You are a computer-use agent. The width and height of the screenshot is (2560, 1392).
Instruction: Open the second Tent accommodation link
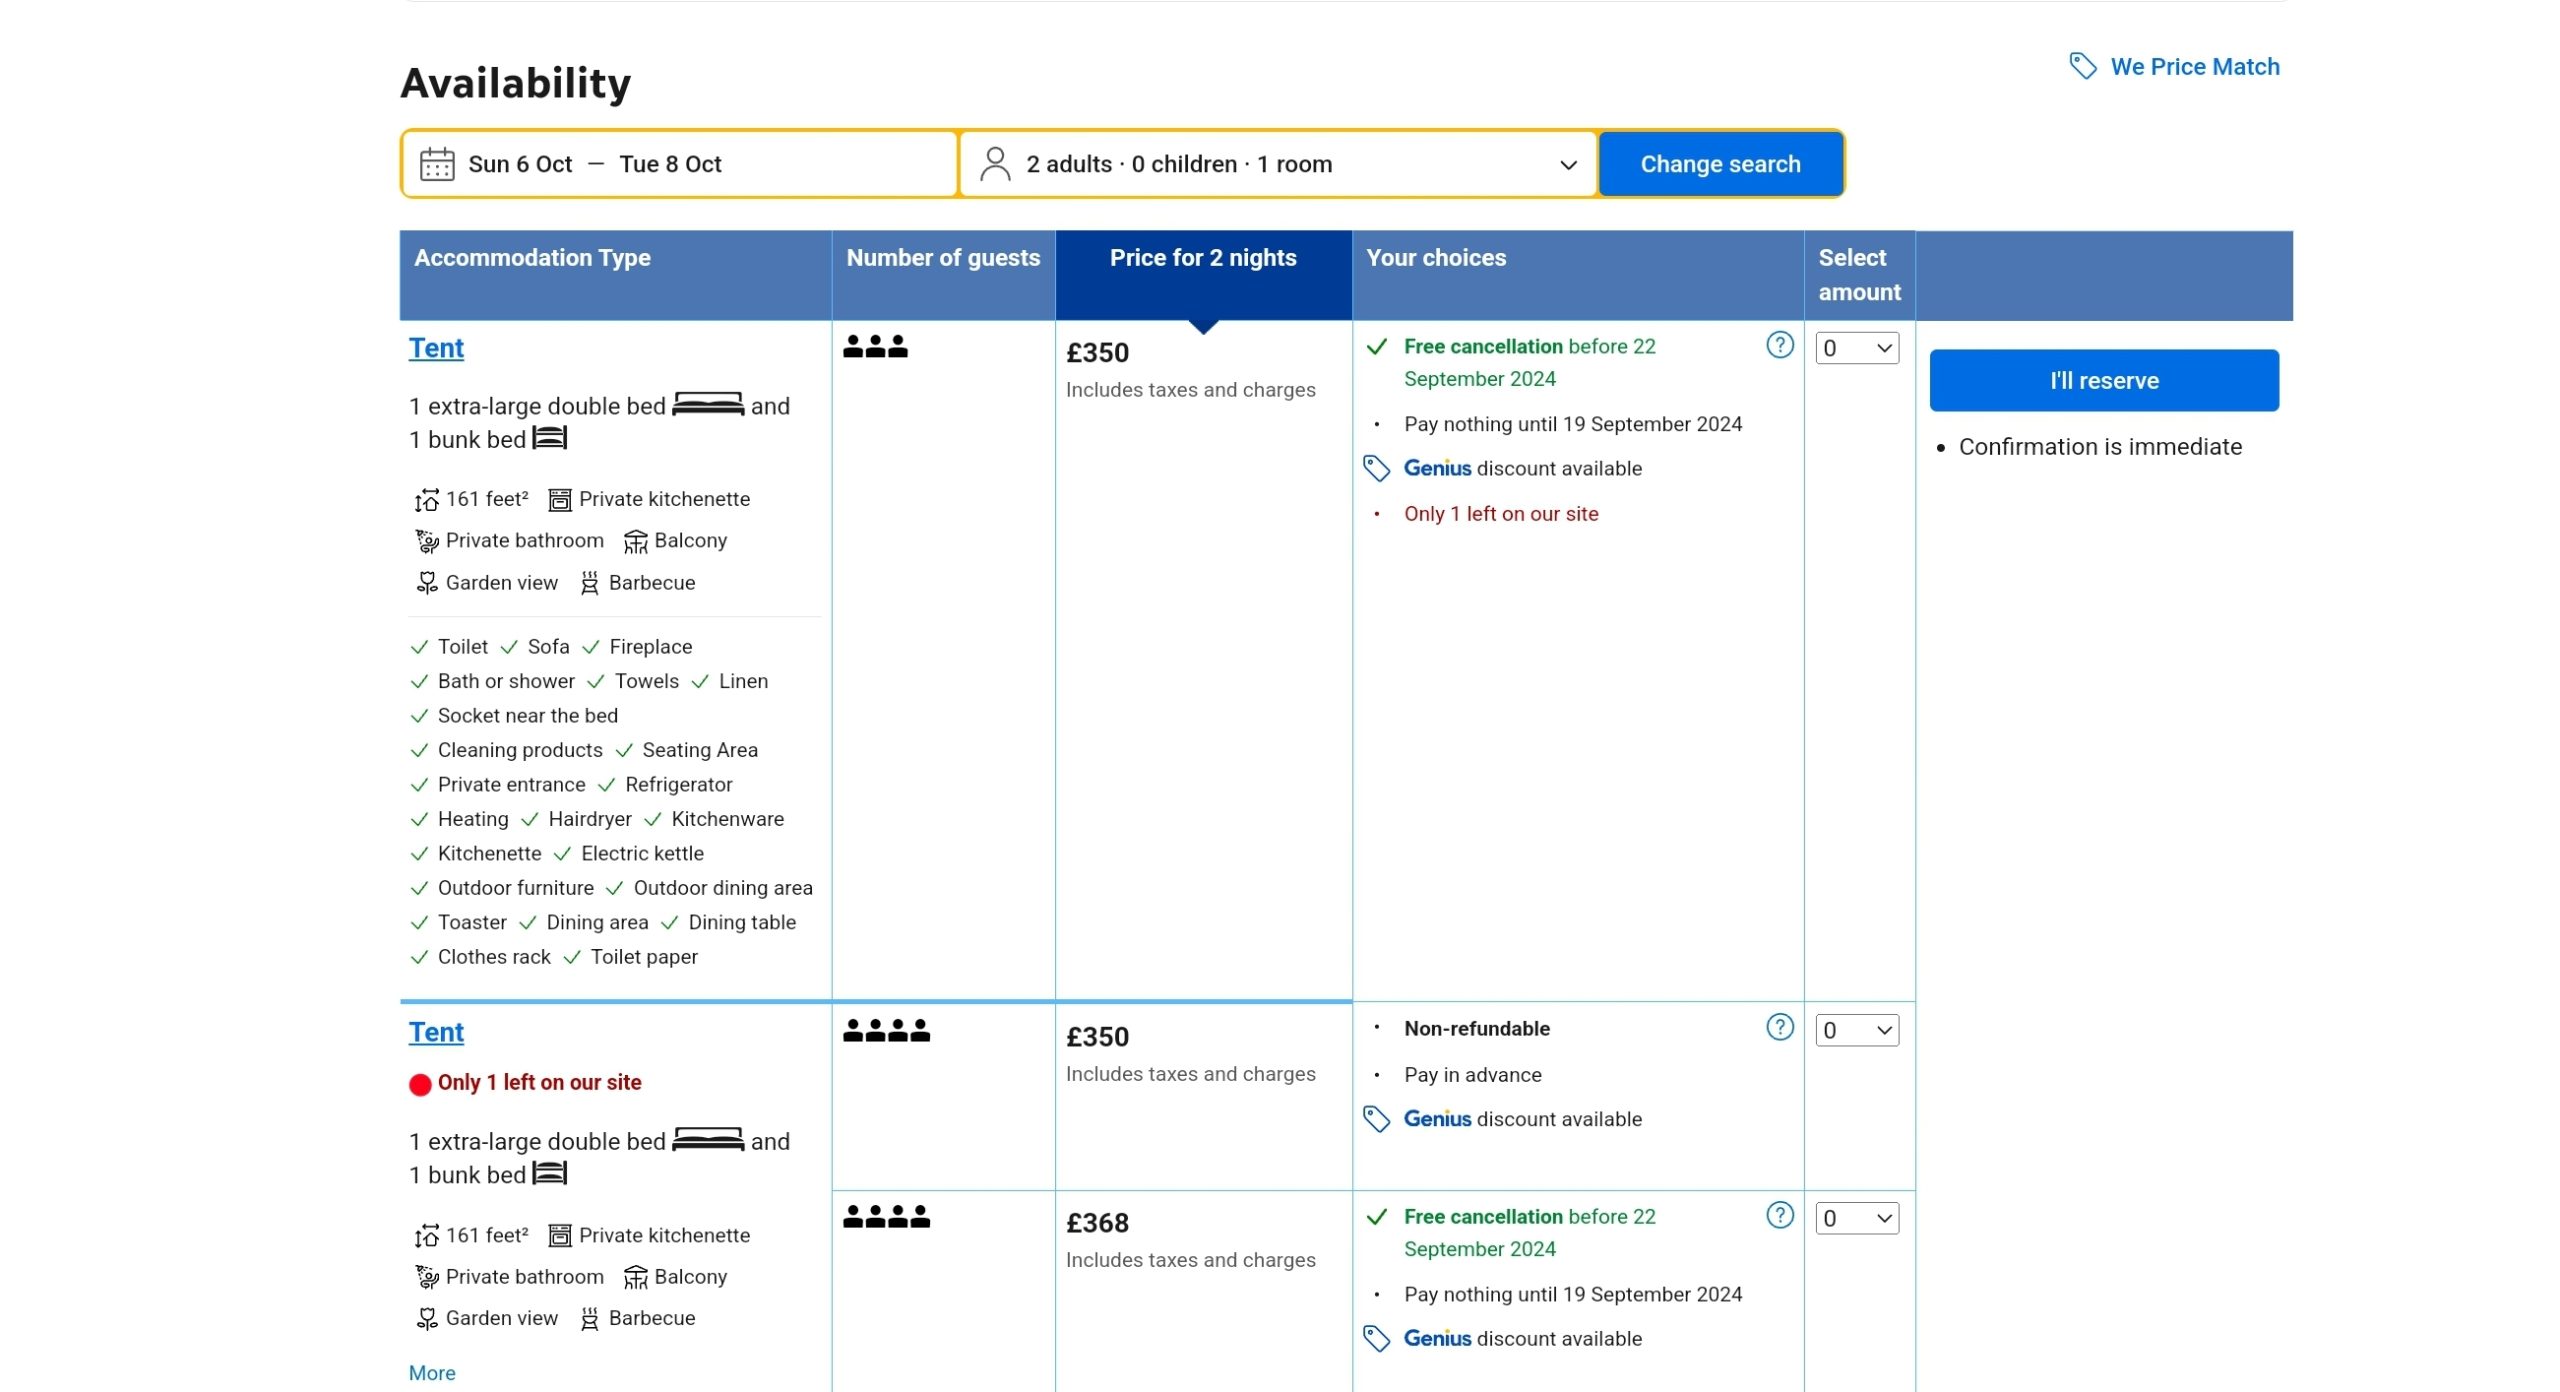pyautogui.click(x=436, y=1032)
